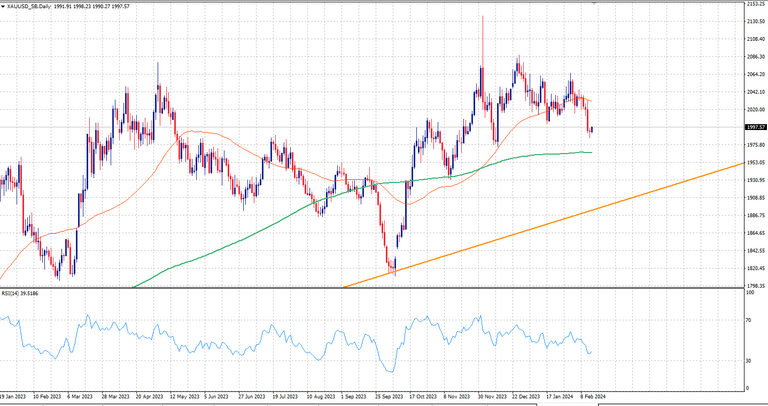768x406 pixels.
Task: Click the 2153.25 label on the price axis
Action: click(755, 5)
